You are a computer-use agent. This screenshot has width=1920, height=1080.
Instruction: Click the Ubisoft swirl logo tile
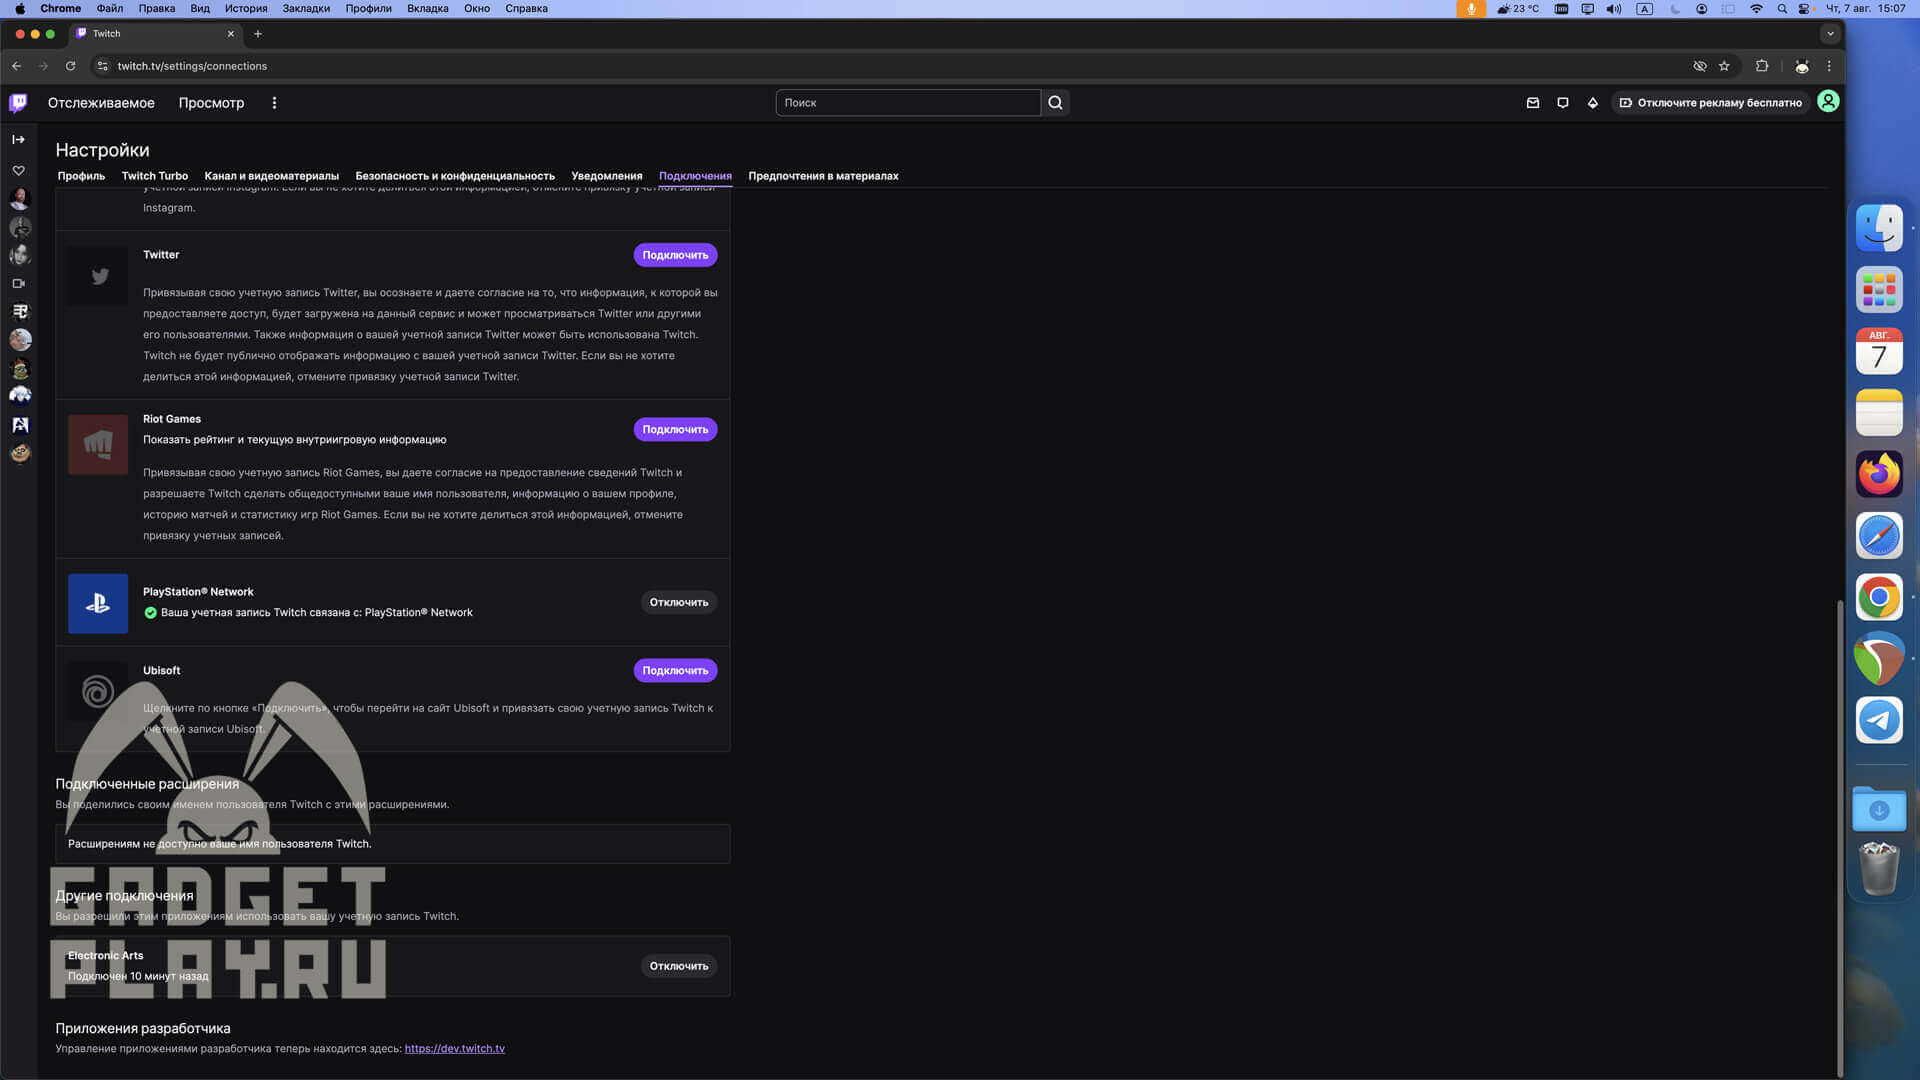98,691
